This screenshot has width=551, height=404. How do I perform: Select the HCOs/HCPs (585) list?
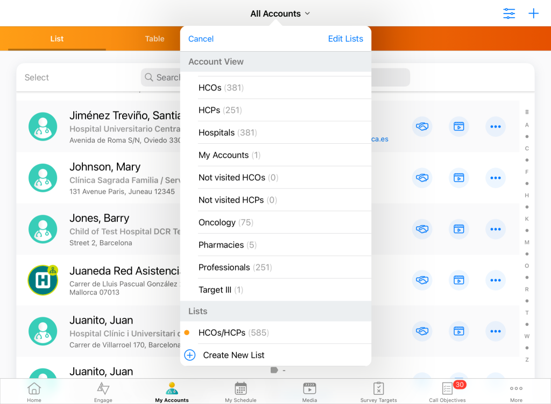pyautogui.click(x=276, y=332)
